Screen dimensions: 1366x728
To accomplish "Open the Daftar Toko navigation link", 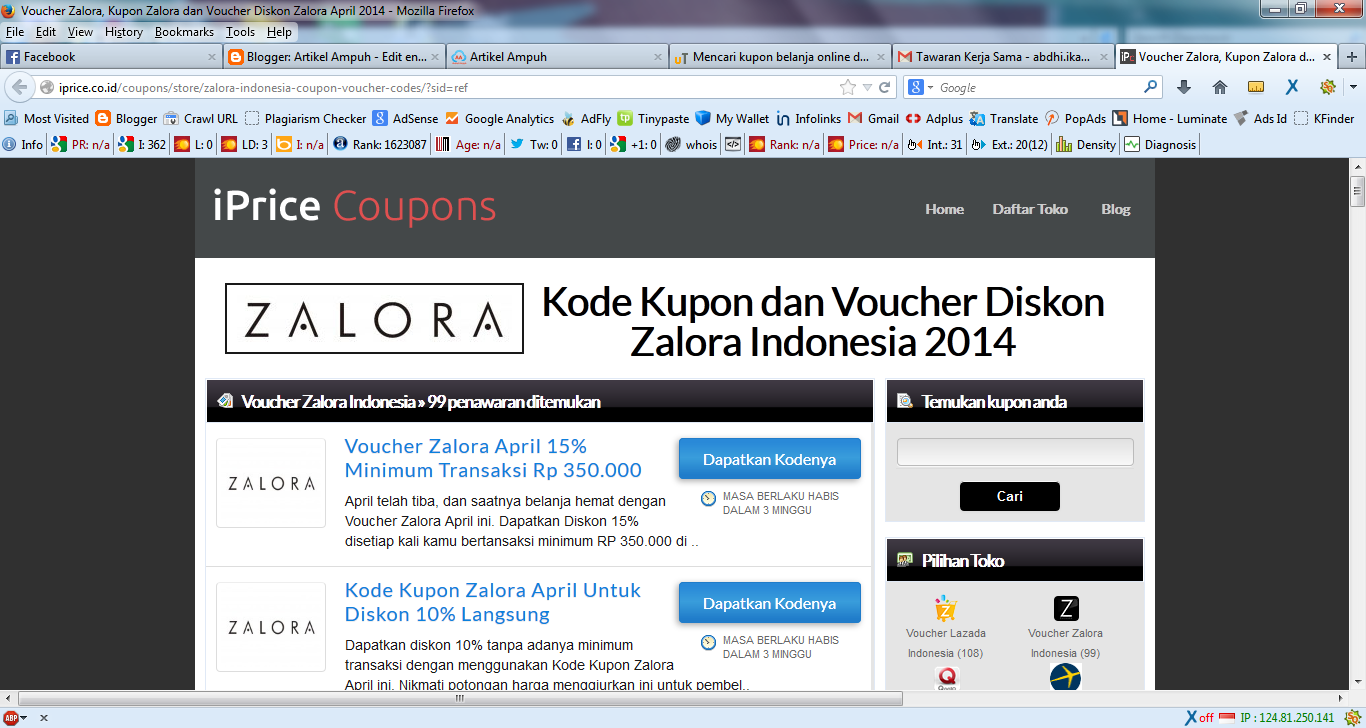I will (x=1030, y=209).
